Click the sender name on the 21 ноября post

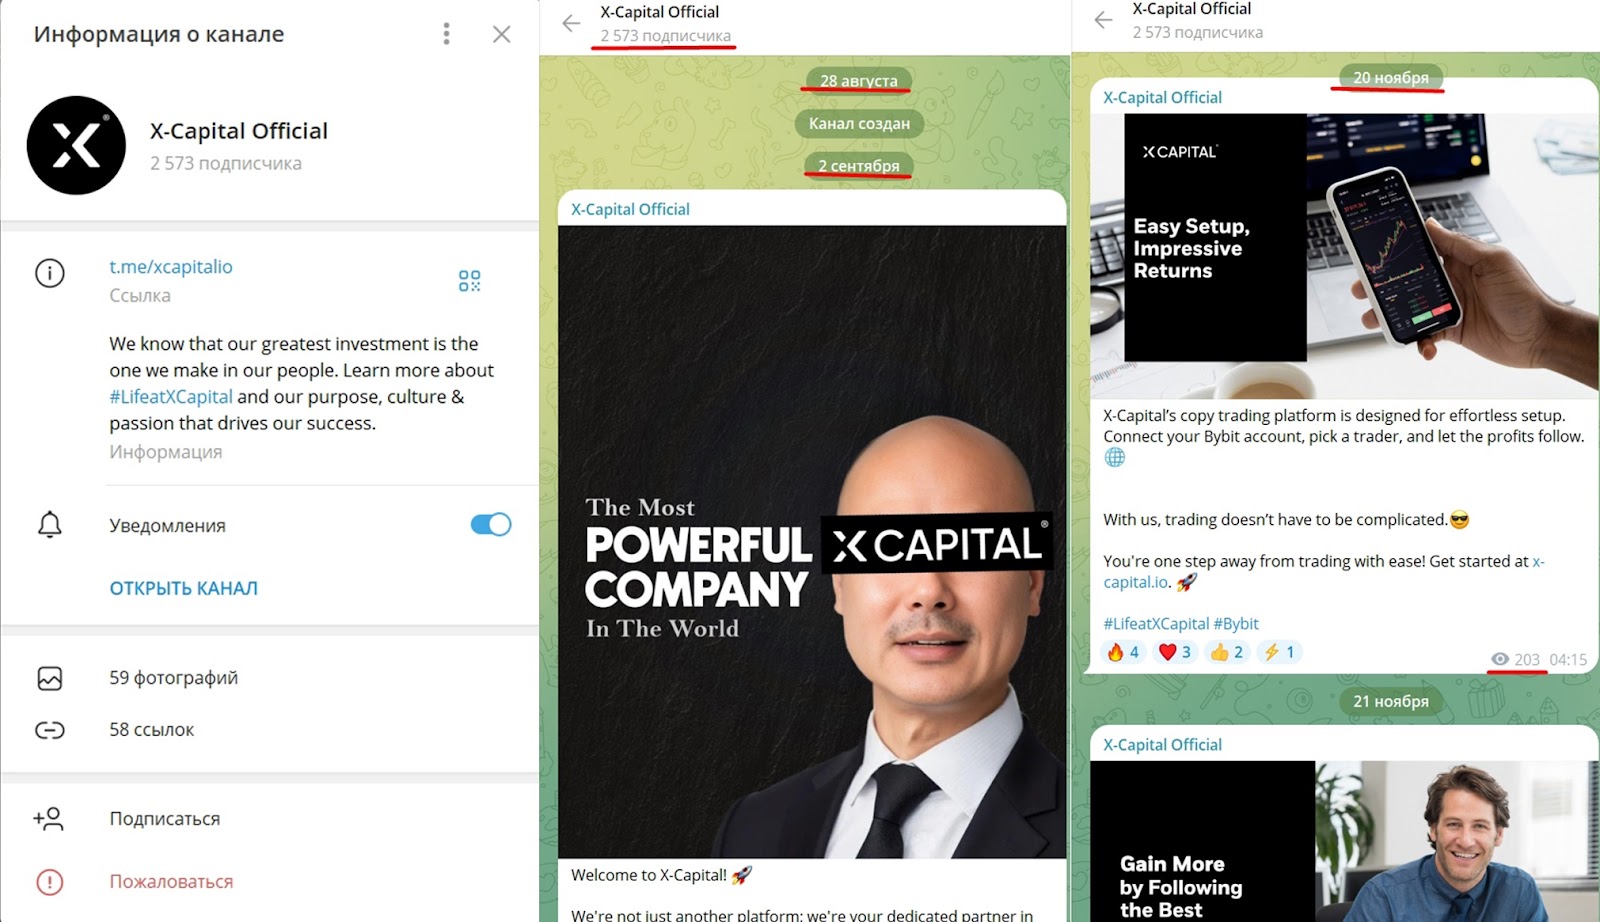coord(1162,744)
